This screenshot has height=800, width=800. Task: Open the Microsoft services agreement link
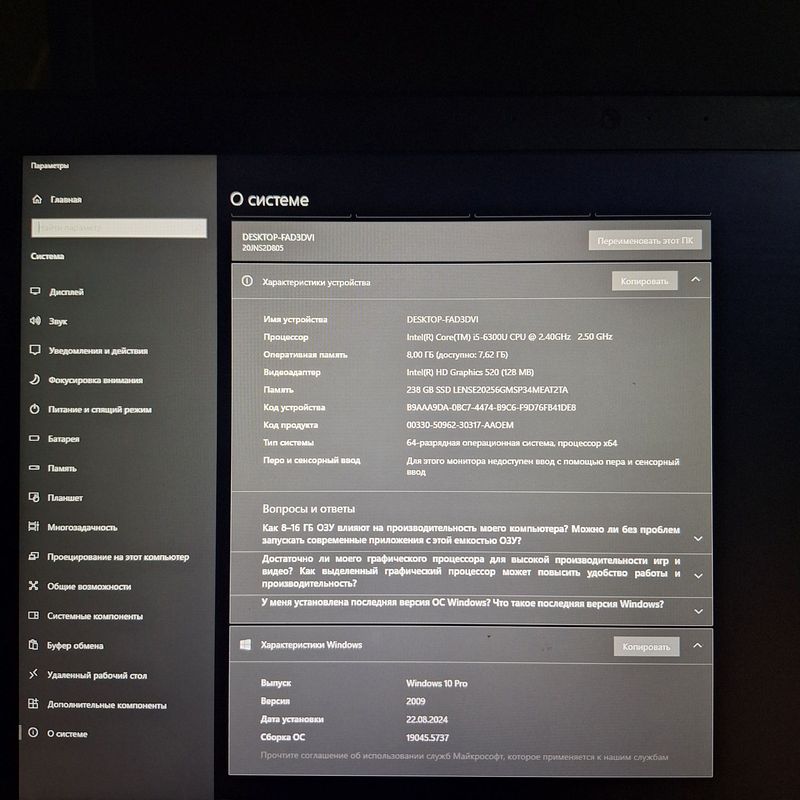[464, 756]
